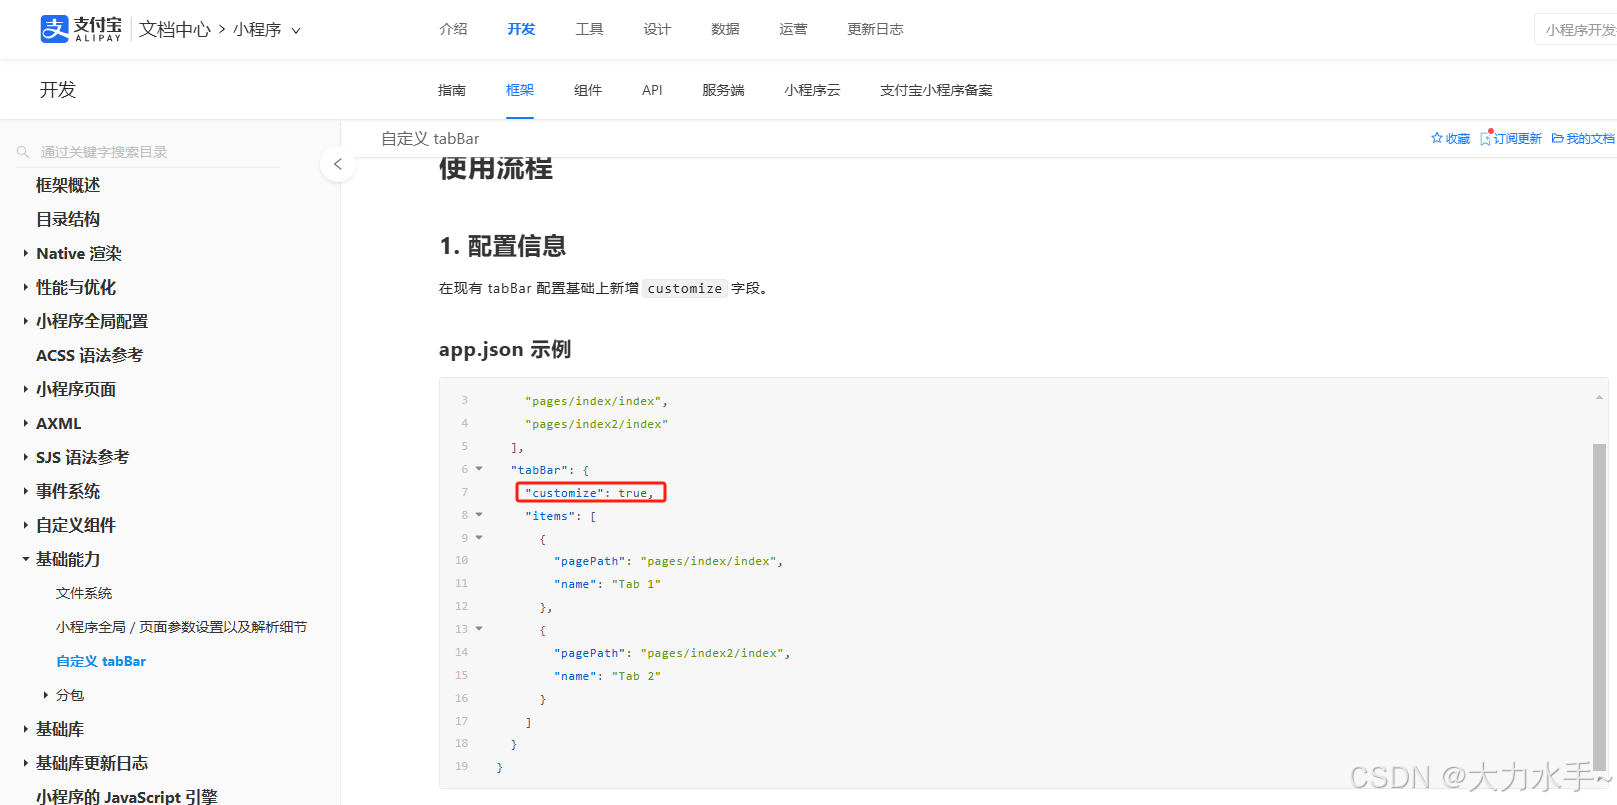Open 我的文档 folder link
Screen dimensions: 1617x805
point(1583,139)
